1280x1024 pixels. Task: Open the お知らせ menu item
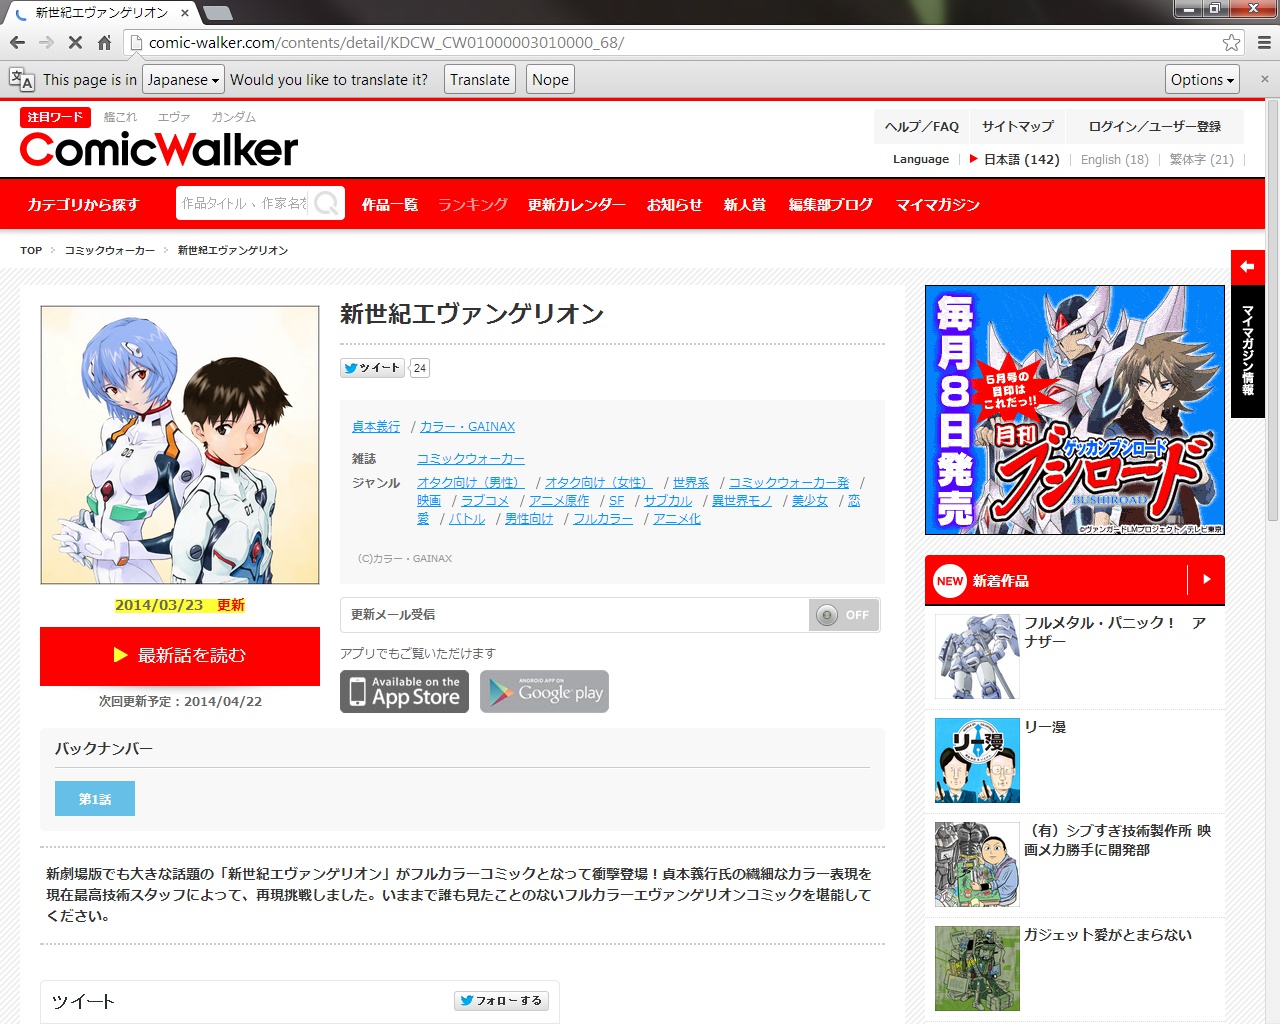675,204
